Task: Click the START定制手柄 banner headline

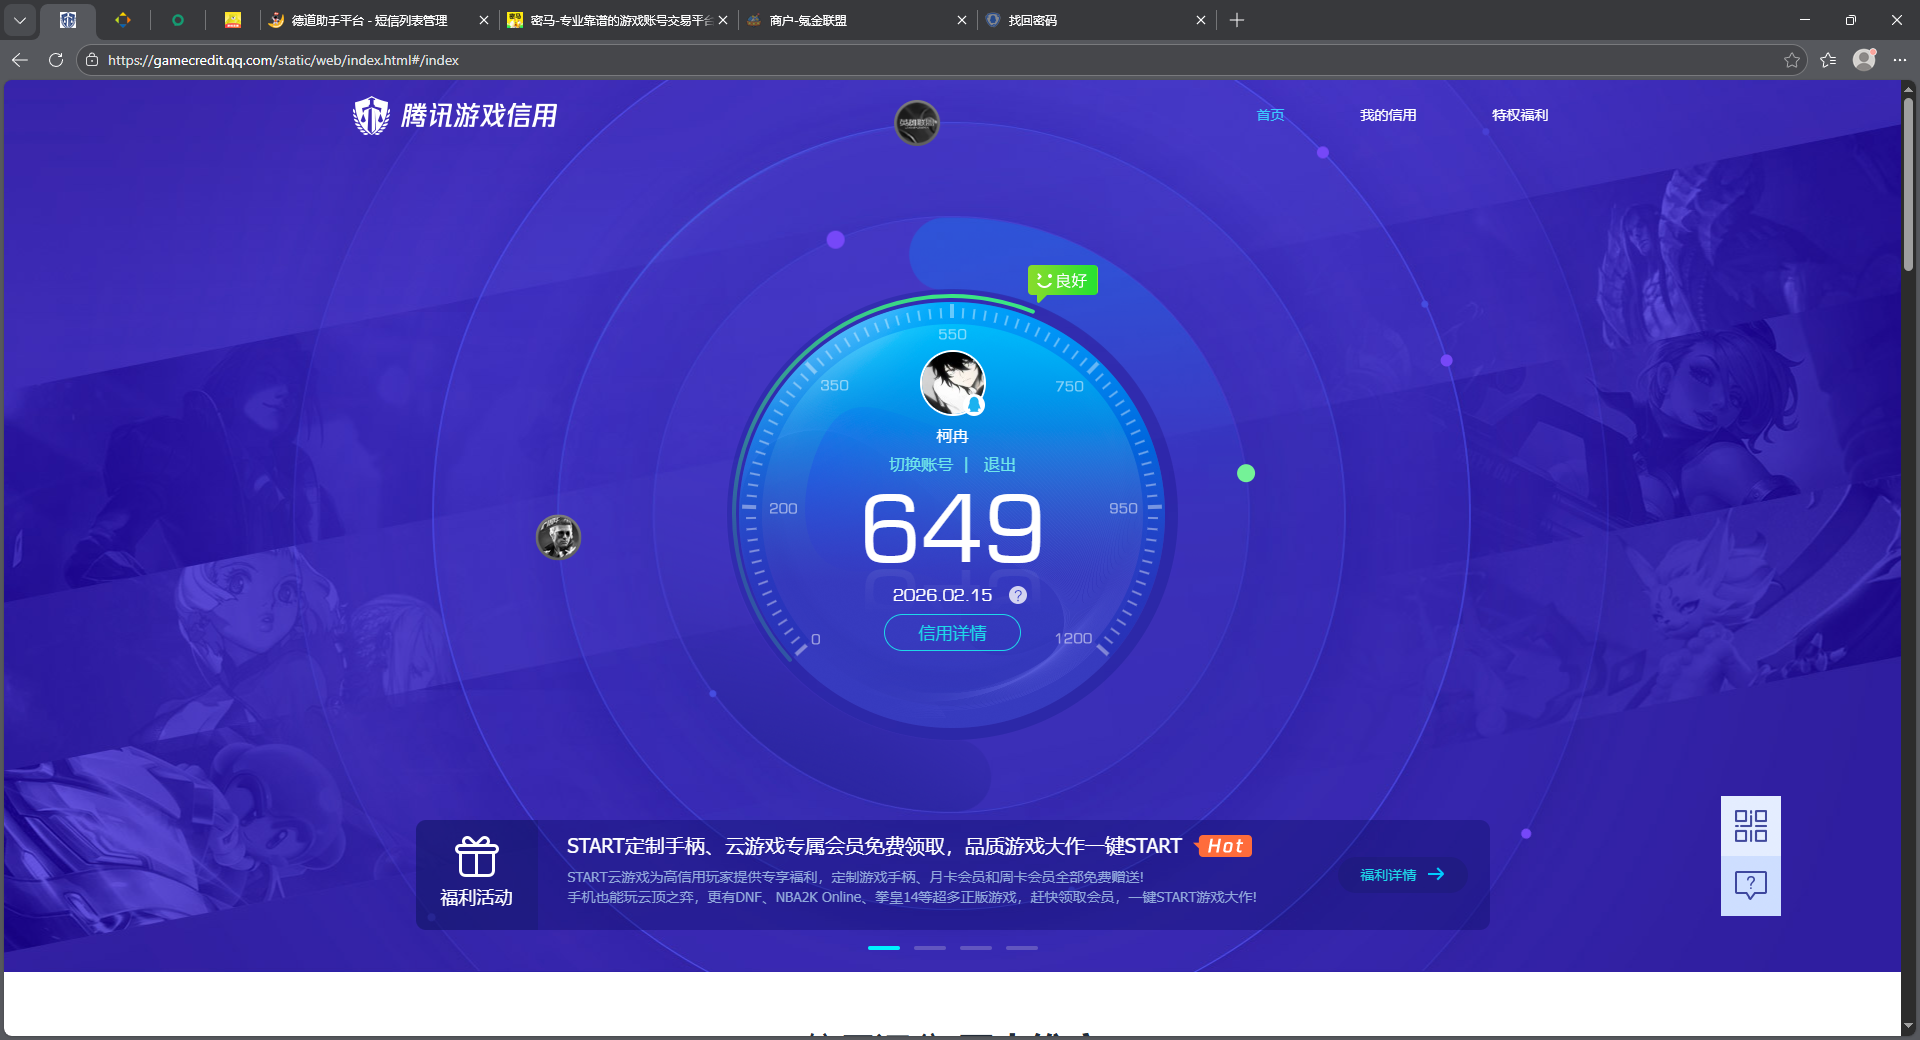Action: click(874, 847)
